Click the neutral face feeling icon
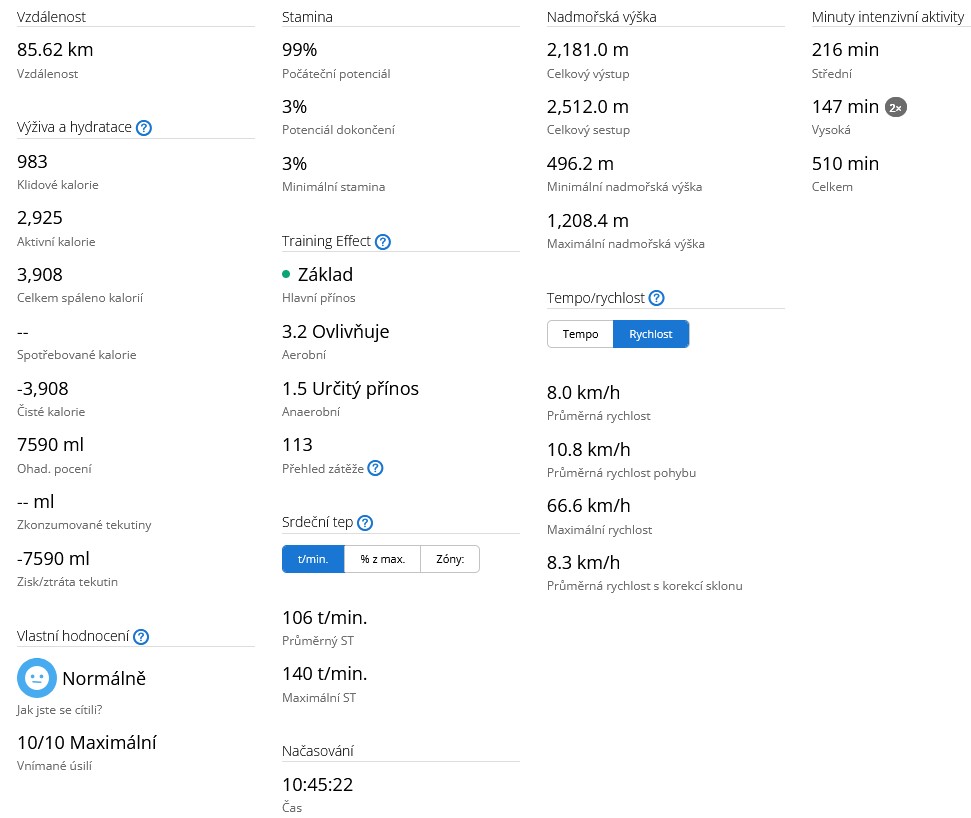The height and width of the screenshot is (818, 971). [x=36, y=678]
